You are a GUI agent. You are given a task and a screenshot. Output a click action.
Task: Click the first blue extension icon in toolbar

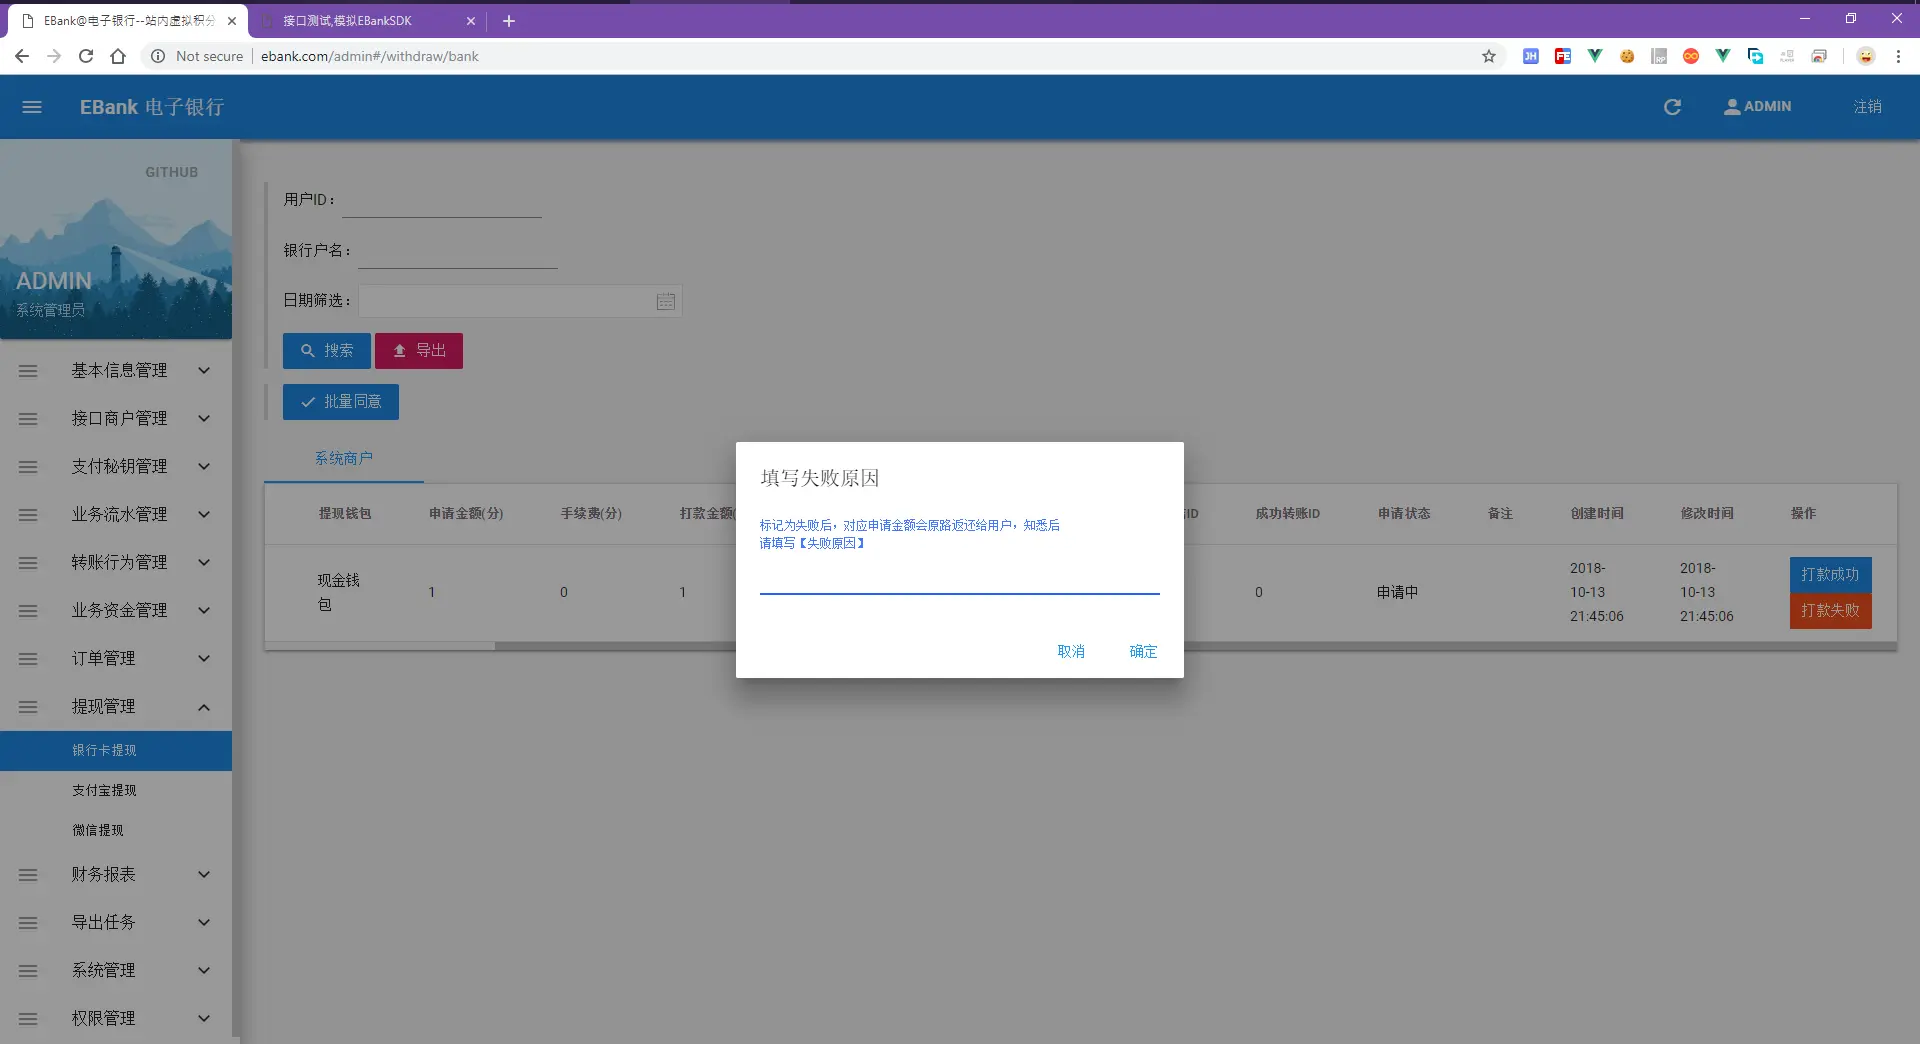[1531, 56]
